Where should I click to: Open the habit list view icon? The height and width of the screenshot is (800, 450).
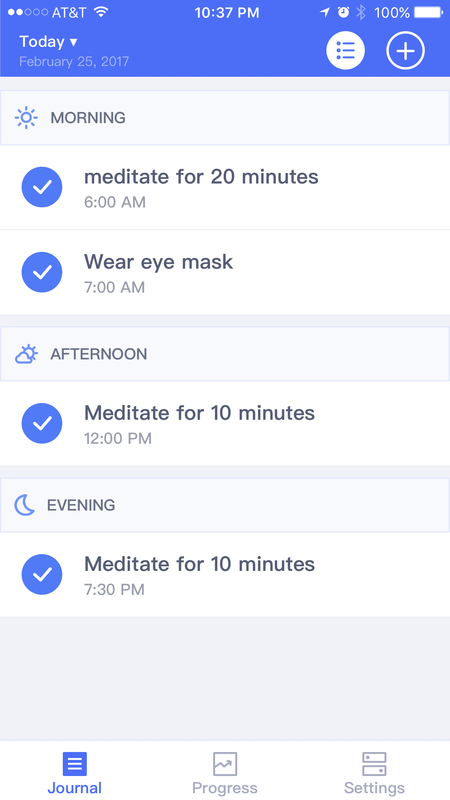[345, 50]
